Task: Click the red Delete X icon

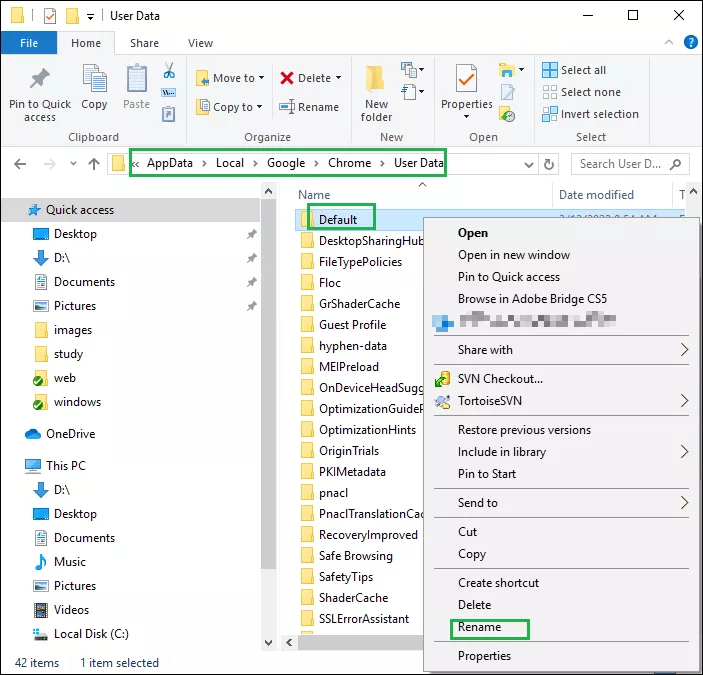Action: pos(287,78)
